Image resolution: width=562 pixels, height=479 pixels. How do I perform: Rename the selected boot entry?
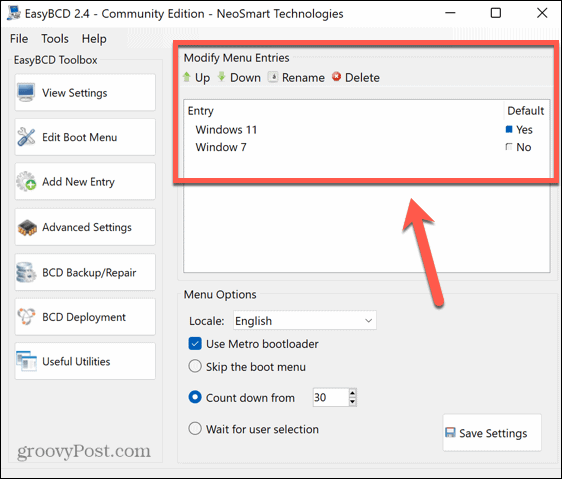coord(297,77)
